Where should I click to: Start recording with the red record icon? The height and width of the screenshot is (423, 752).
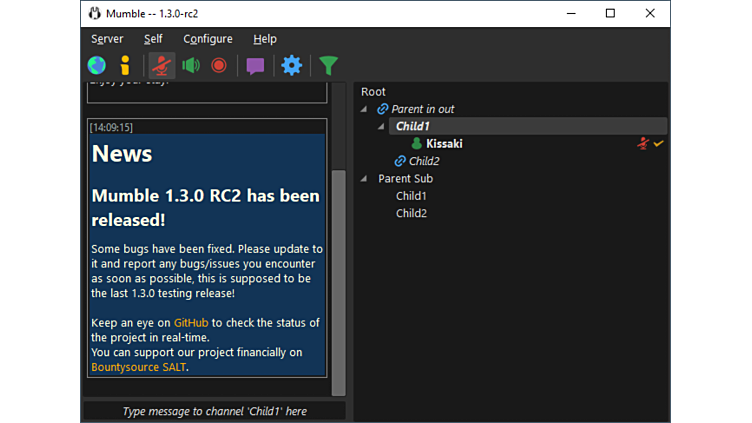click(219, 66)
